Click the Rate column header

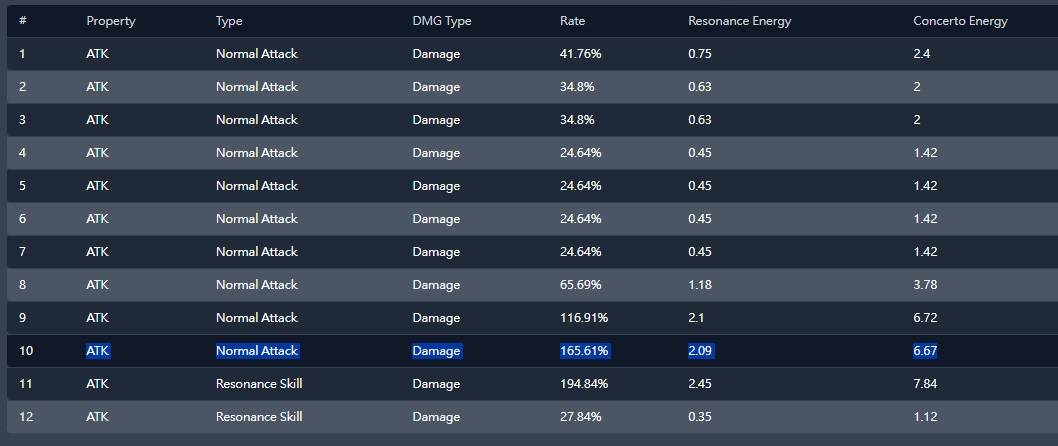click(573, 21)
